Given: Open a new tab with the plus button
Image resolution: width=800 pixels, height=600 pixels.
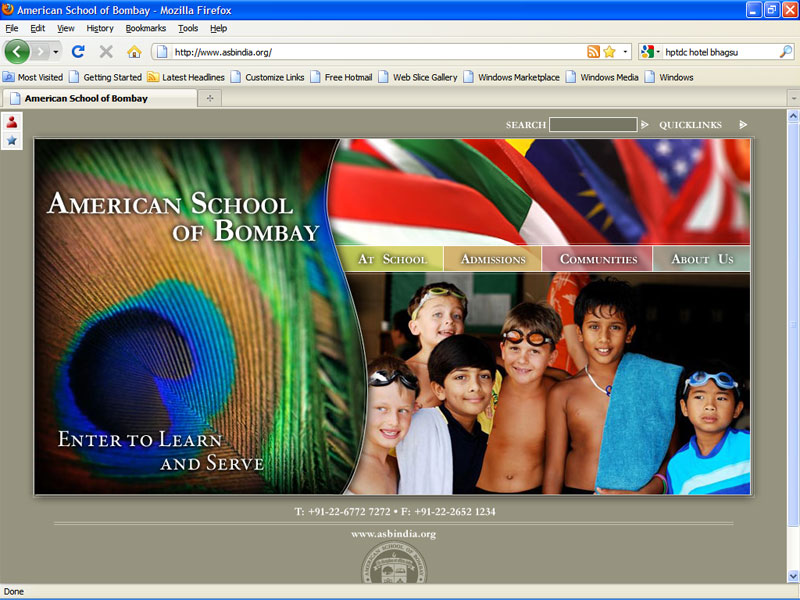Looking at the screenshot, I should (x=210, y=98).
